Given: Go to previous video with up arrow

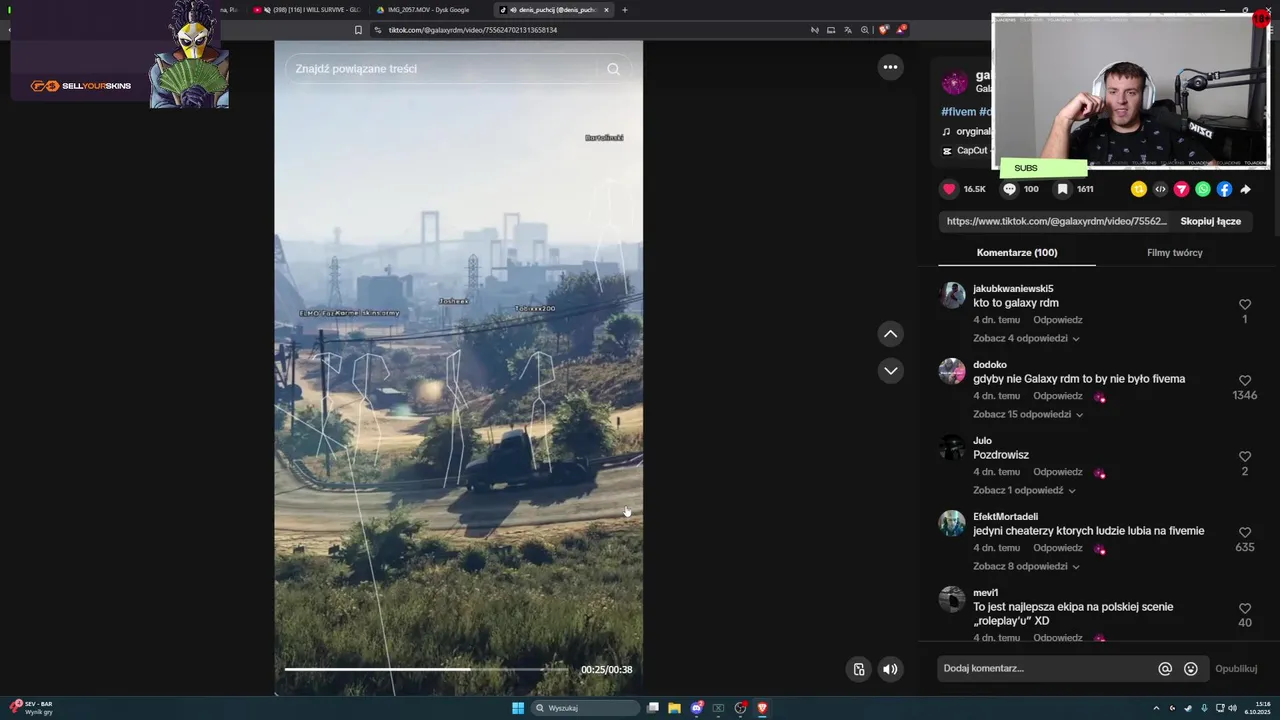Looking at the screenshot, I should click(x=890, y=334).
